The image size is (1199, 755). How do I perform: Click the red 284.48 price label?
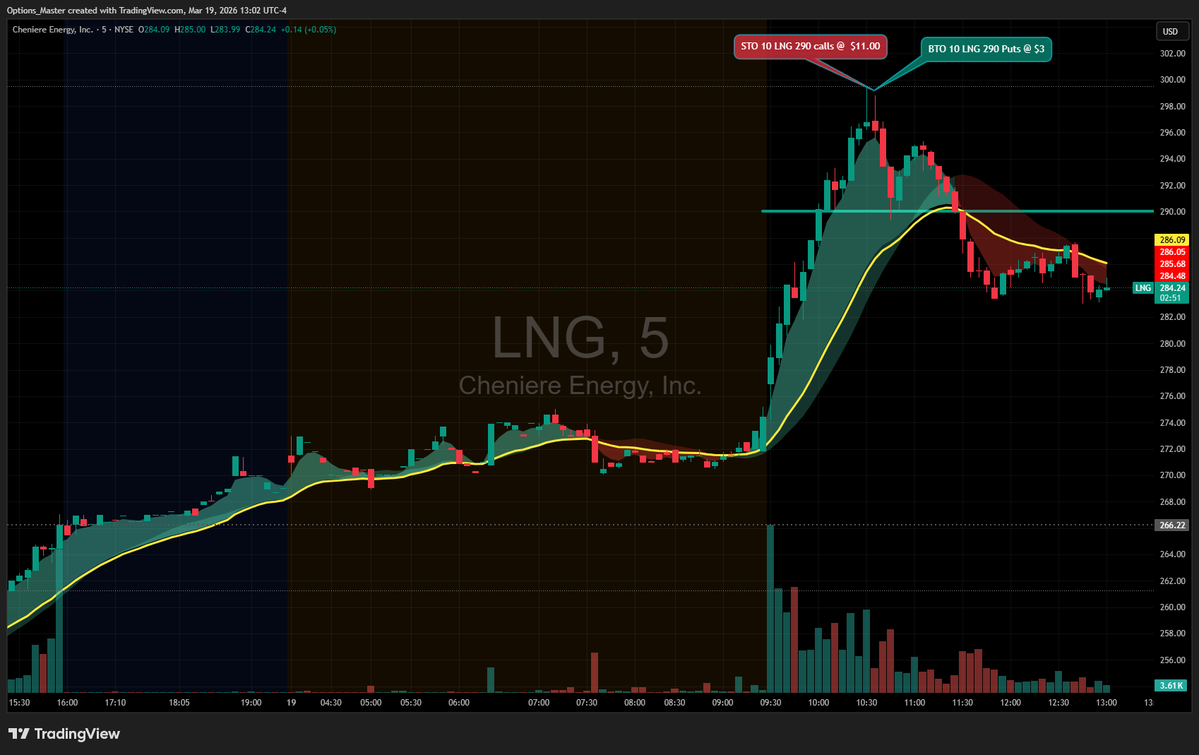[1171, 276]
